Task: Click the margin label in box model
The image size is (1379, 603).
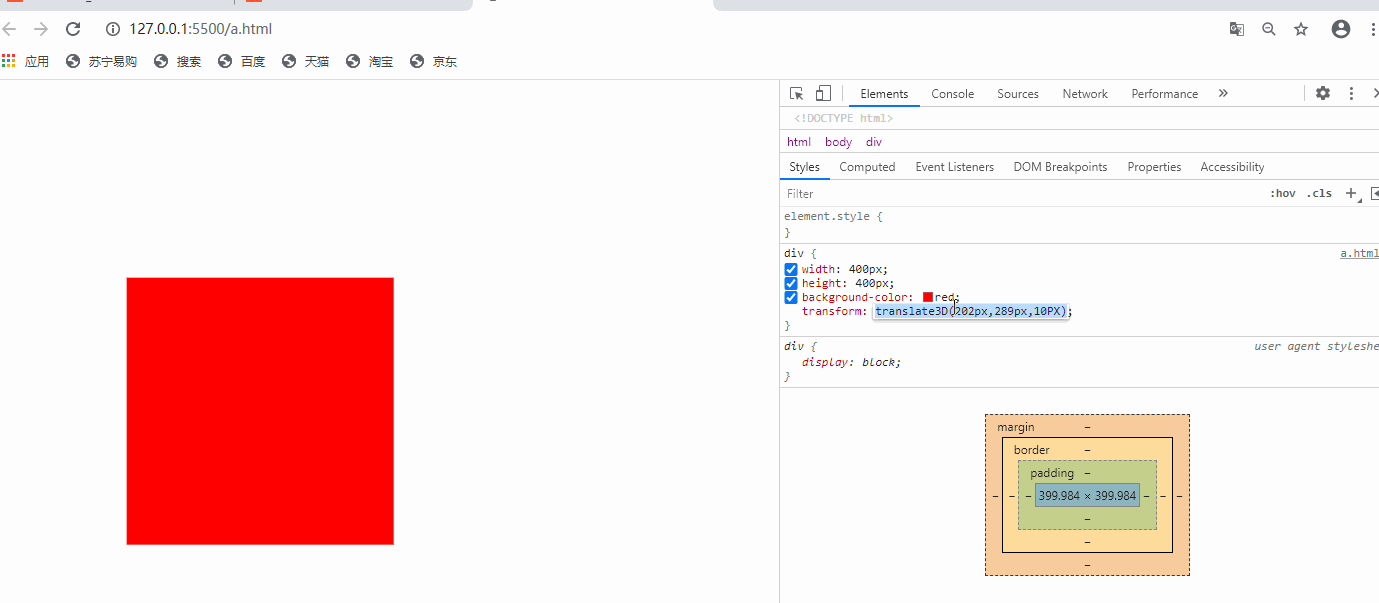Action: coord(1016,427)
